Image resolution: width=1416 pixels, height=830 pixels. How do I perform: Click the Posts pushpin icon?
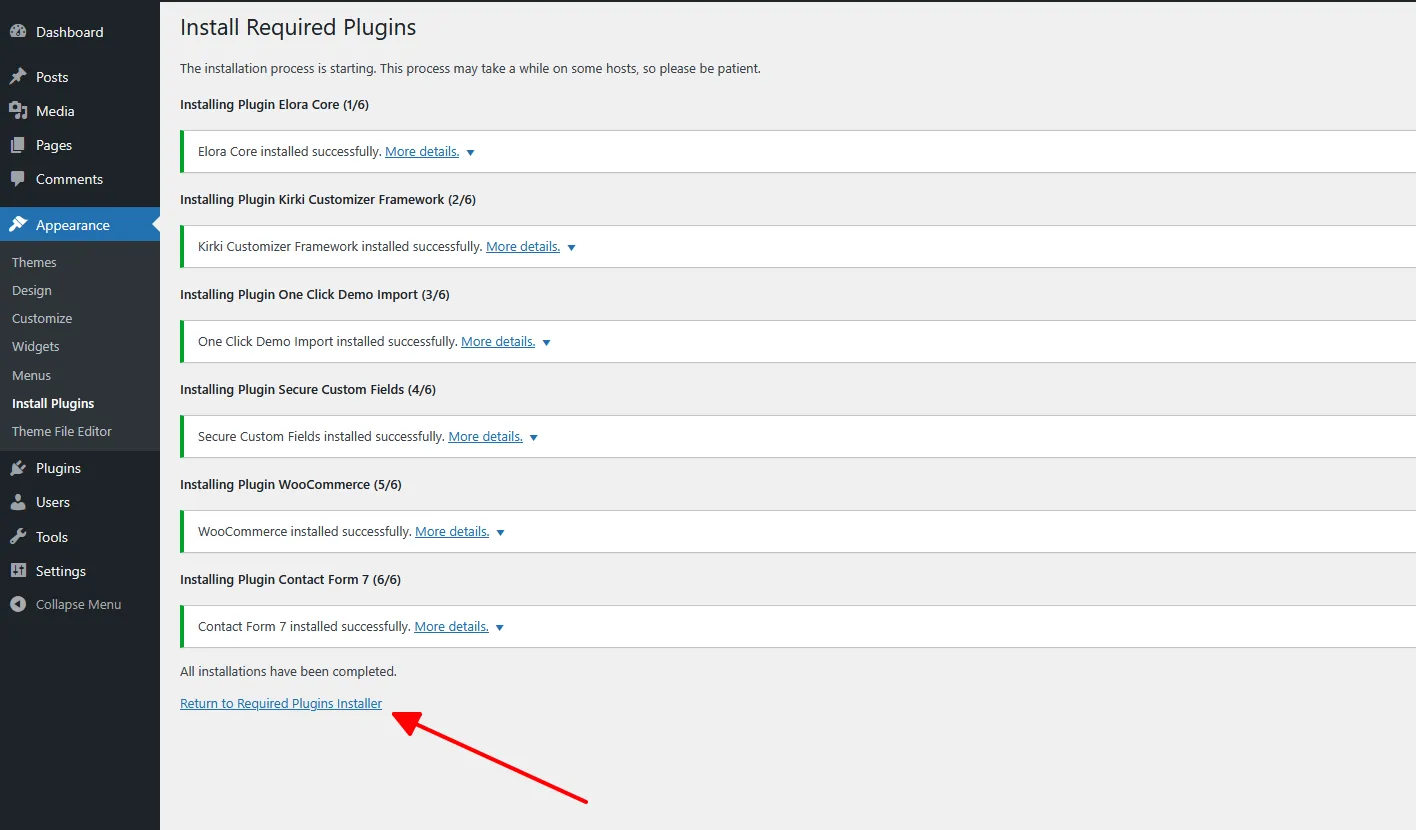click(18, 77)
